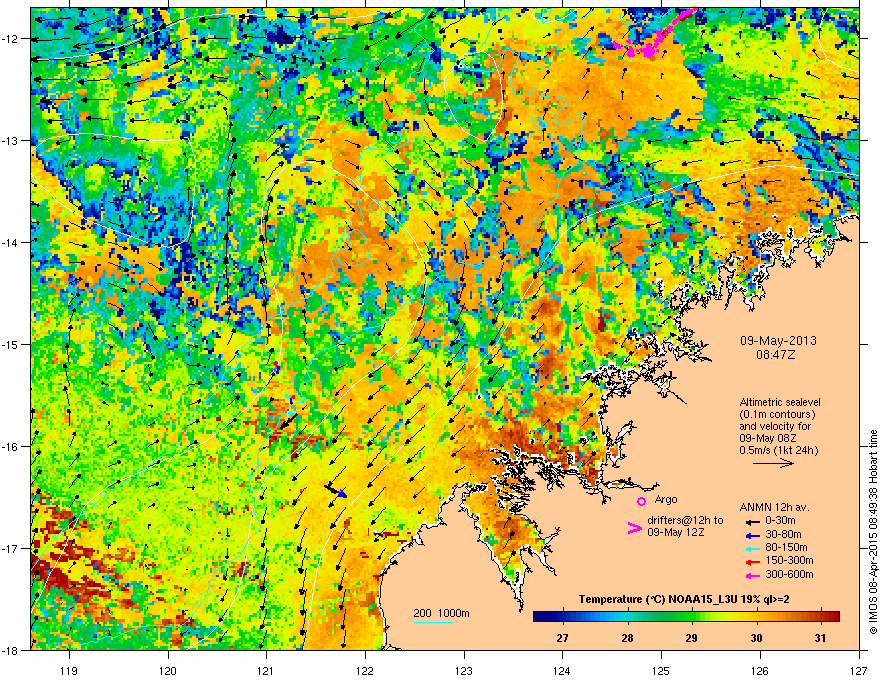Click the latitude axis label -14
The height and width of the screenshot is (680, 880).
(10, 242)
